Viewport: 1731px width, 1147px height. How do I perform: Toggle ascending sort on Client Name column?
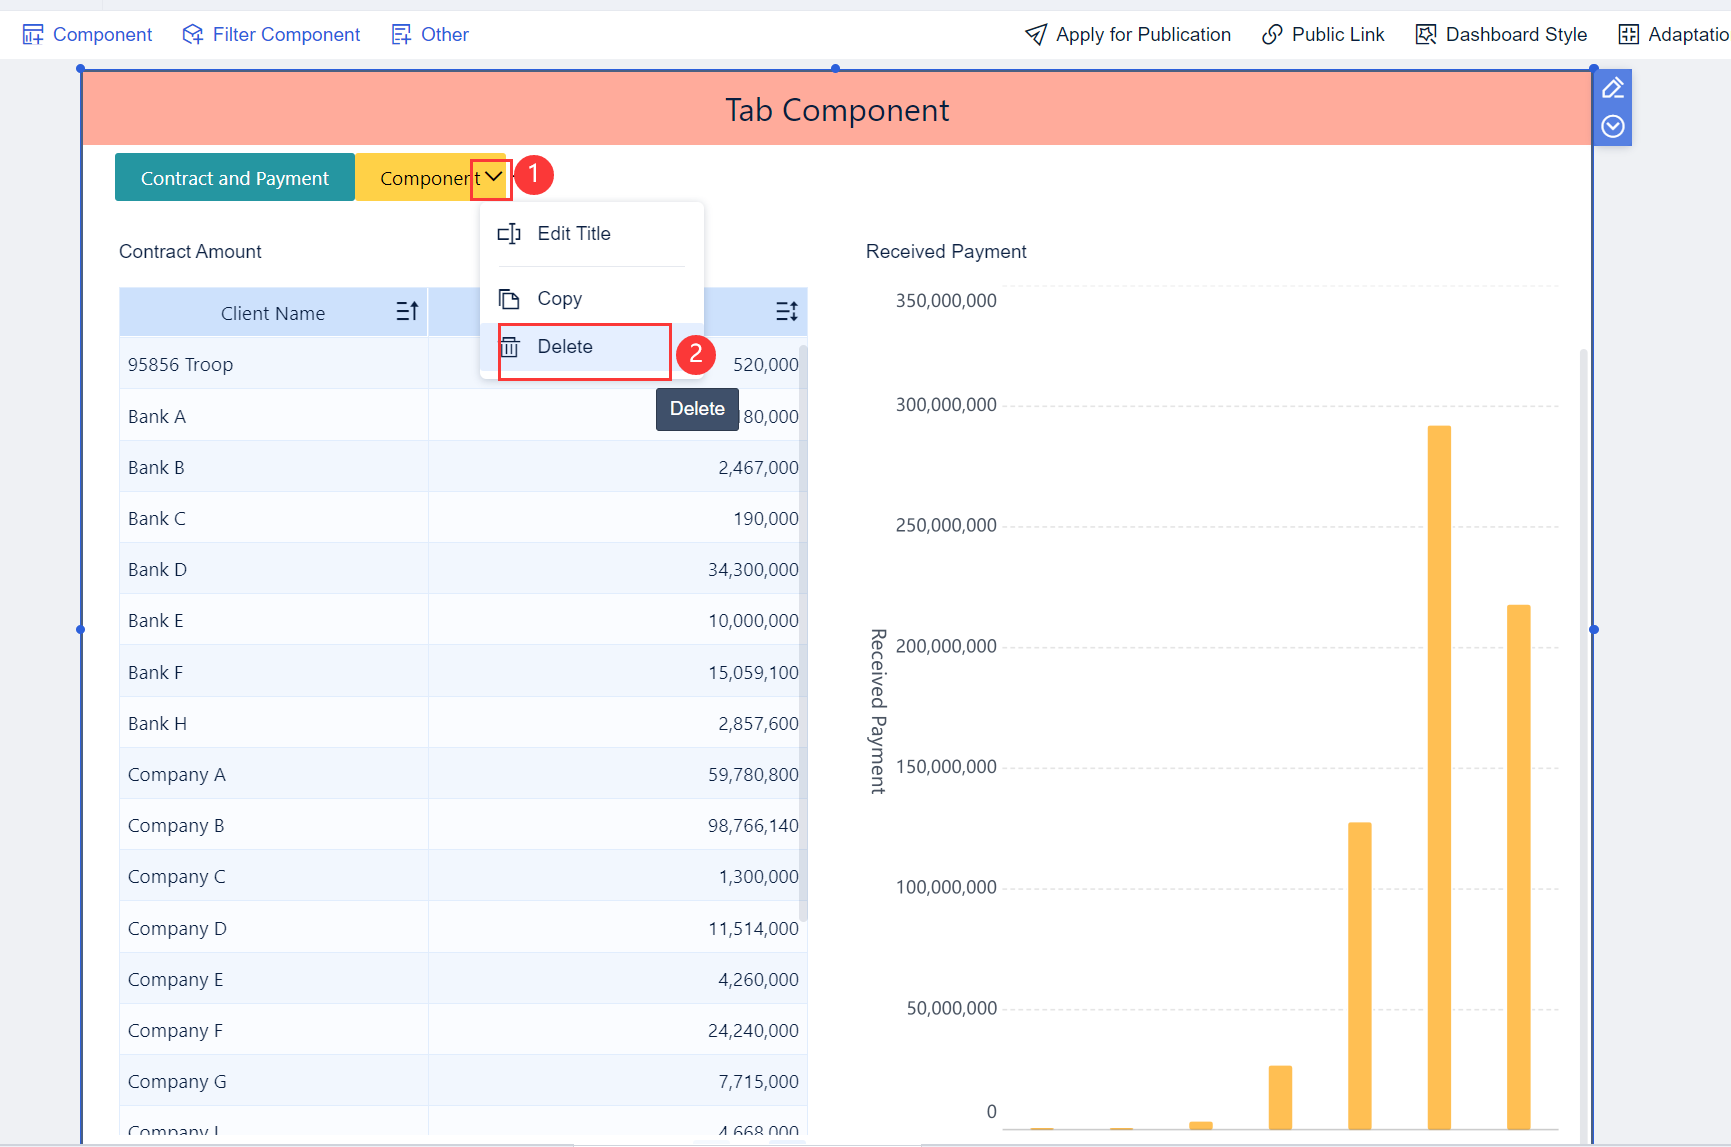click(406, 311)
